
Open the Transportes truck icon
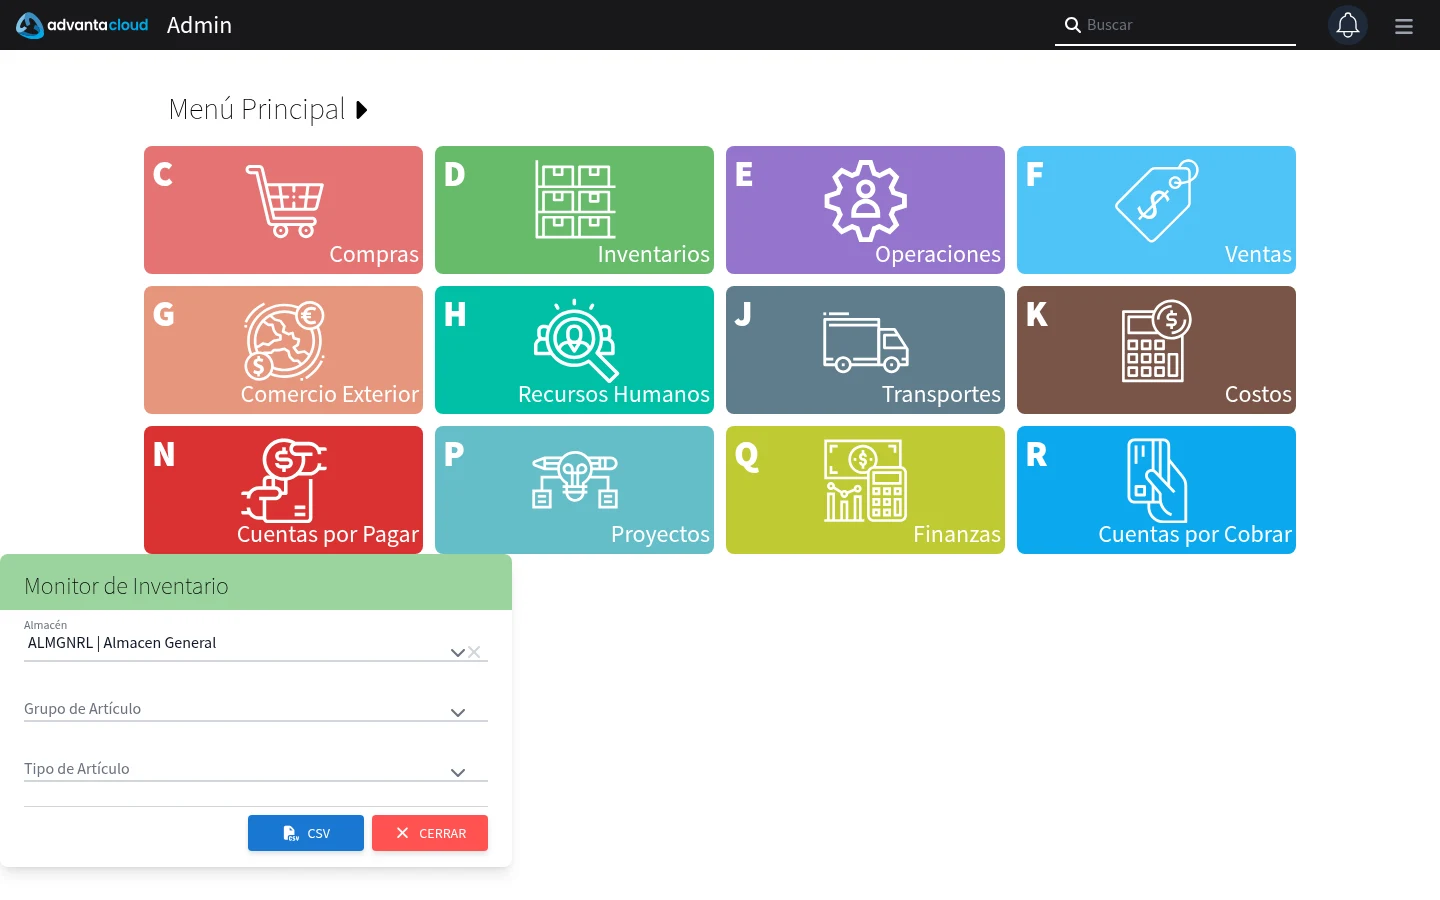866,342
